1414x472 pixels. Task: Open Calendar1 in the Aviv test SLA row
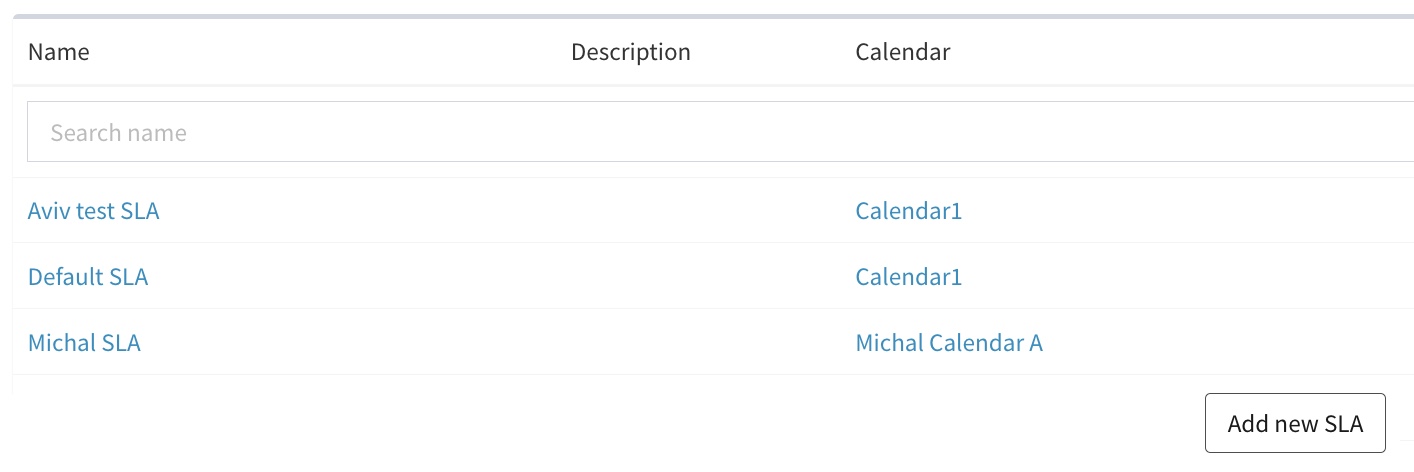coord(908,211)
